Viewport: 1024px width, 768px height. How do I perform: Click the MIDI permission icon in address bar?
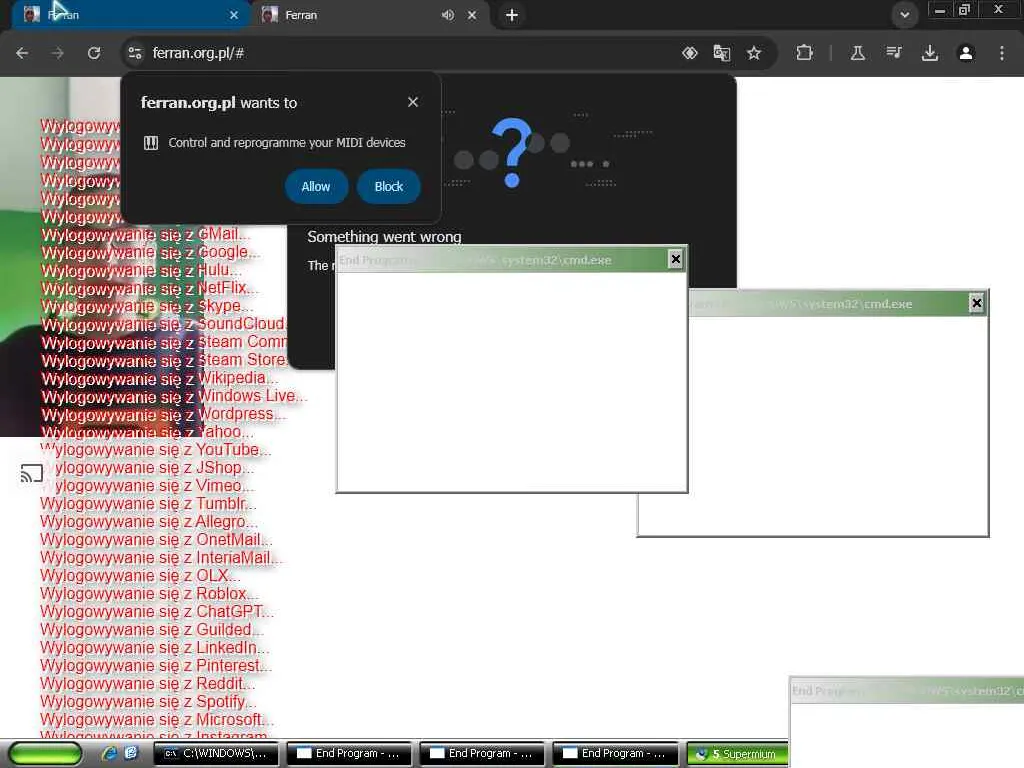(690, 53)
